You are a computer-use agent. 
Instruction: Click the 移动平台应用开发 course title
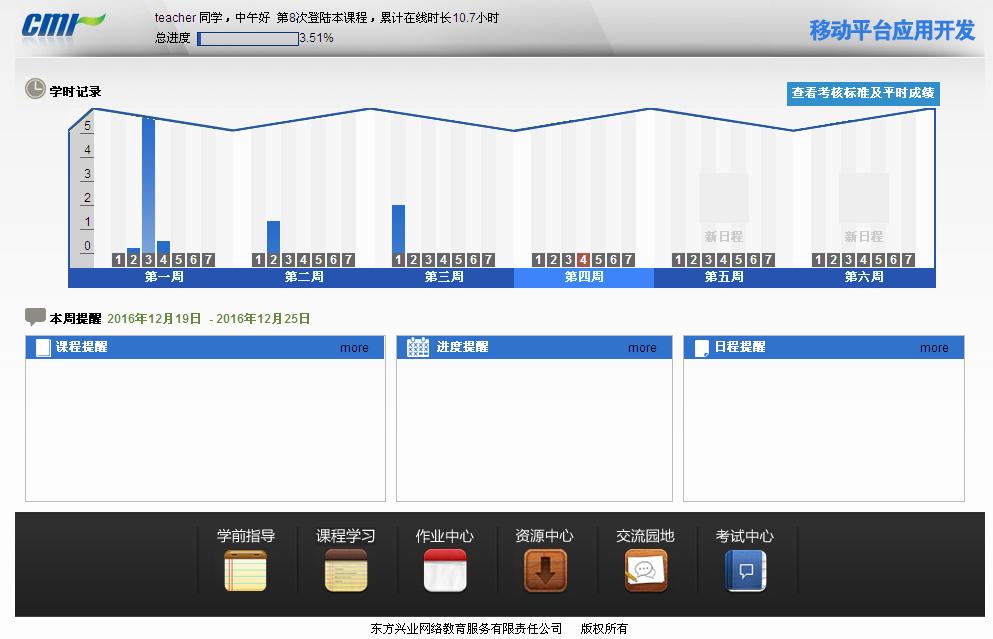[892, 30]
